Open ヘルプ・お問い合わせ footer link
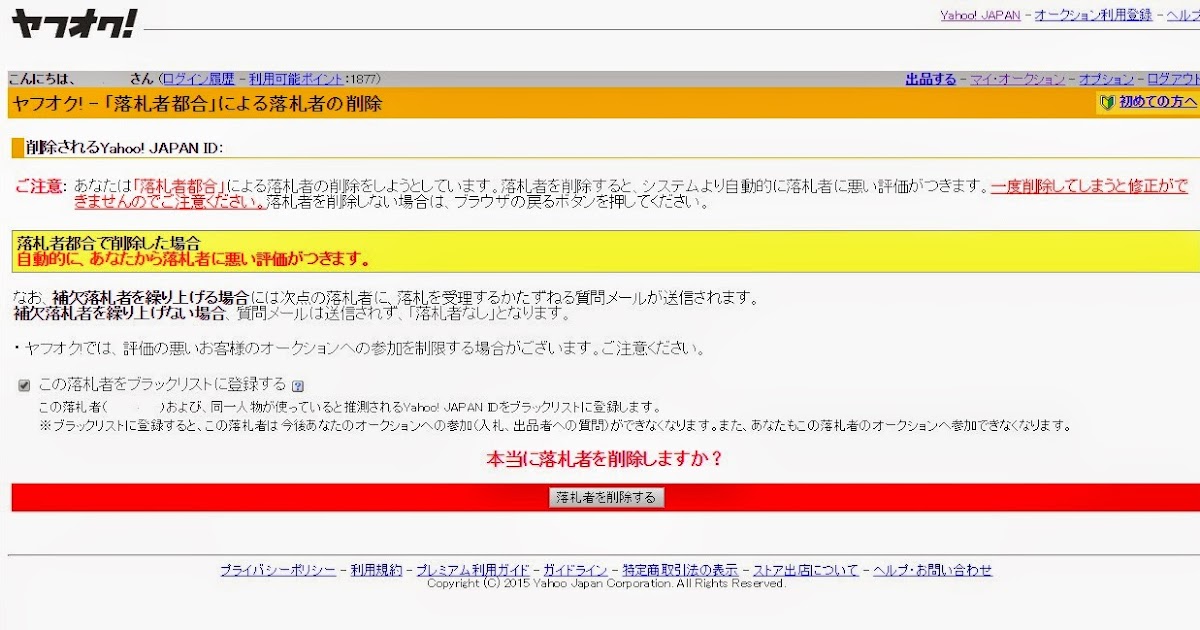The width and height of the screenshot is (1200, 630). click(x=932, y=570)
